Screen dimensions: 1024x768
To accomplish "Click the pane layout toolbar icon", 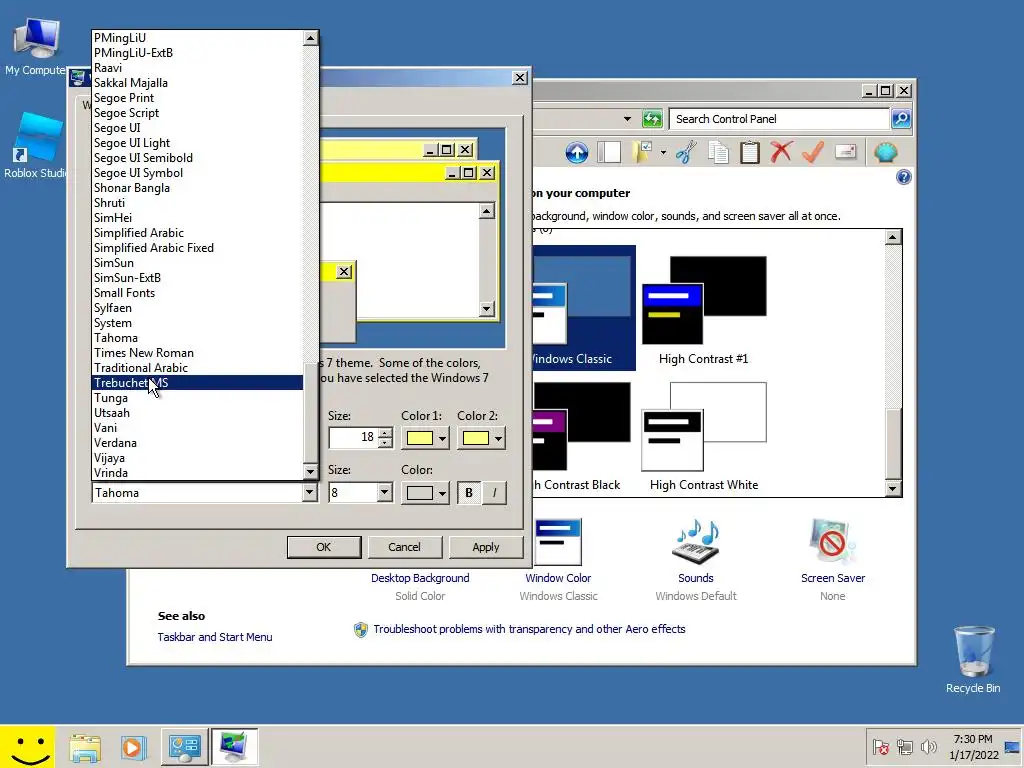I will [x=609, y=153].
